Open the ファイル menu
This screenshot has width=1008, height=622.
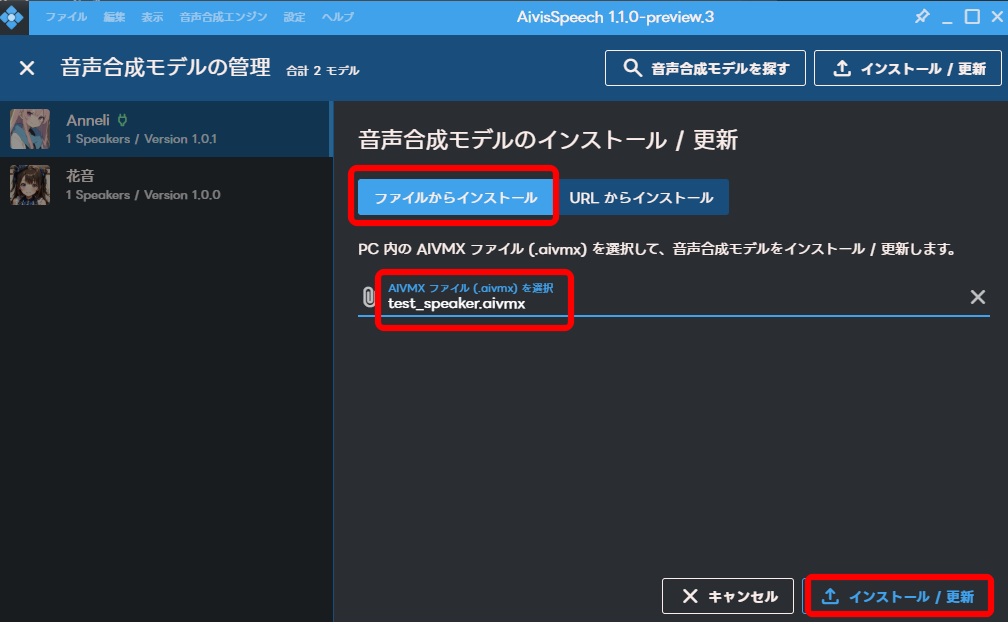pyautogui.click(x=66, y=17)
